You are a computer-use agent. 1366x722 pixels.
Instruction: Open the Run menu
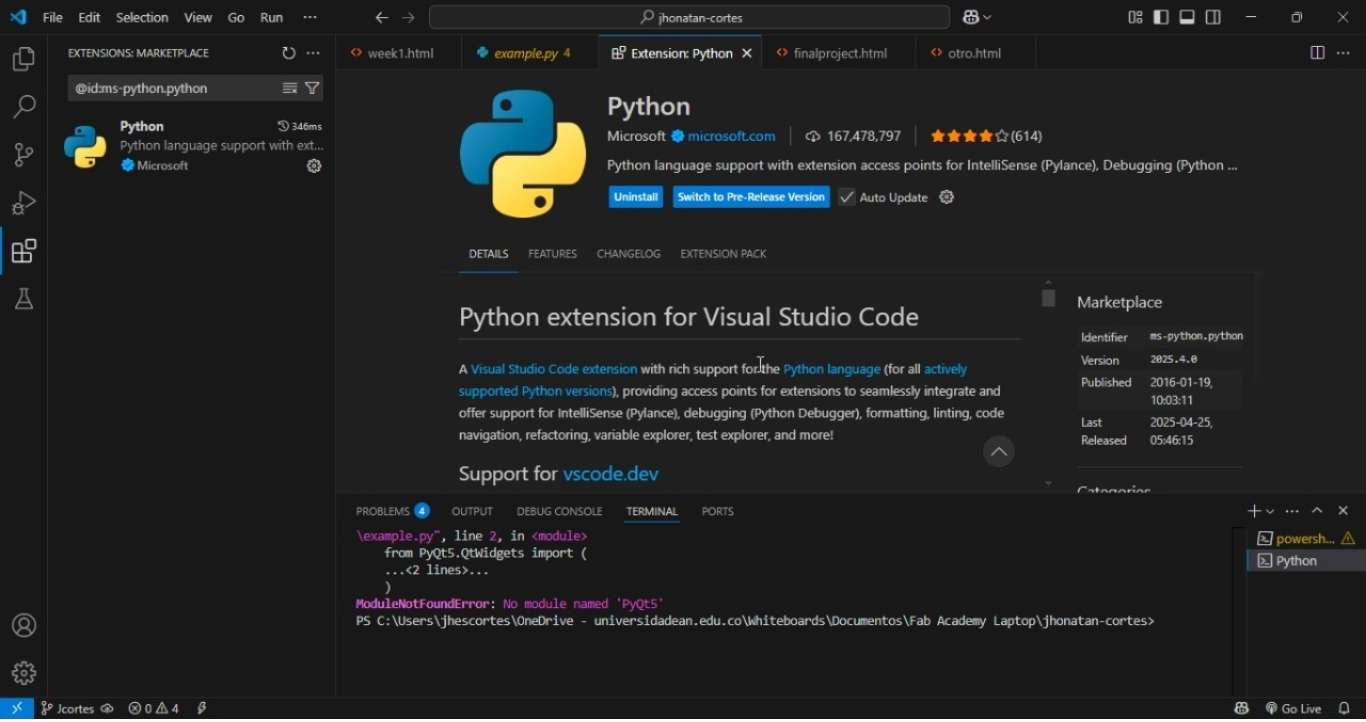click(x=271, y=17)
